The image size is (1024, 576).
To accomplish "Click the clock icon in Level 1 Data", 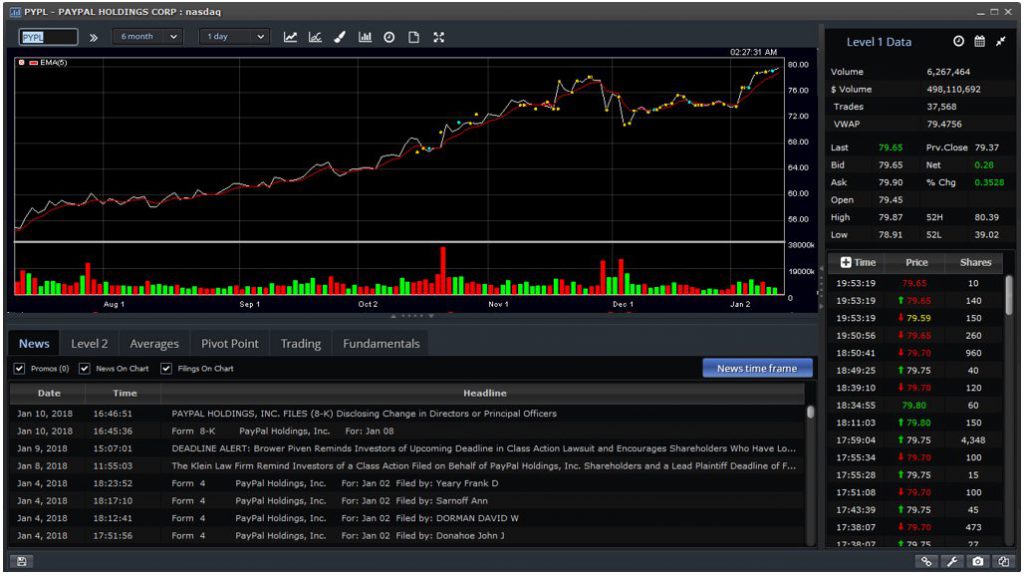I will pyautogui.click(x=958, y=41).
